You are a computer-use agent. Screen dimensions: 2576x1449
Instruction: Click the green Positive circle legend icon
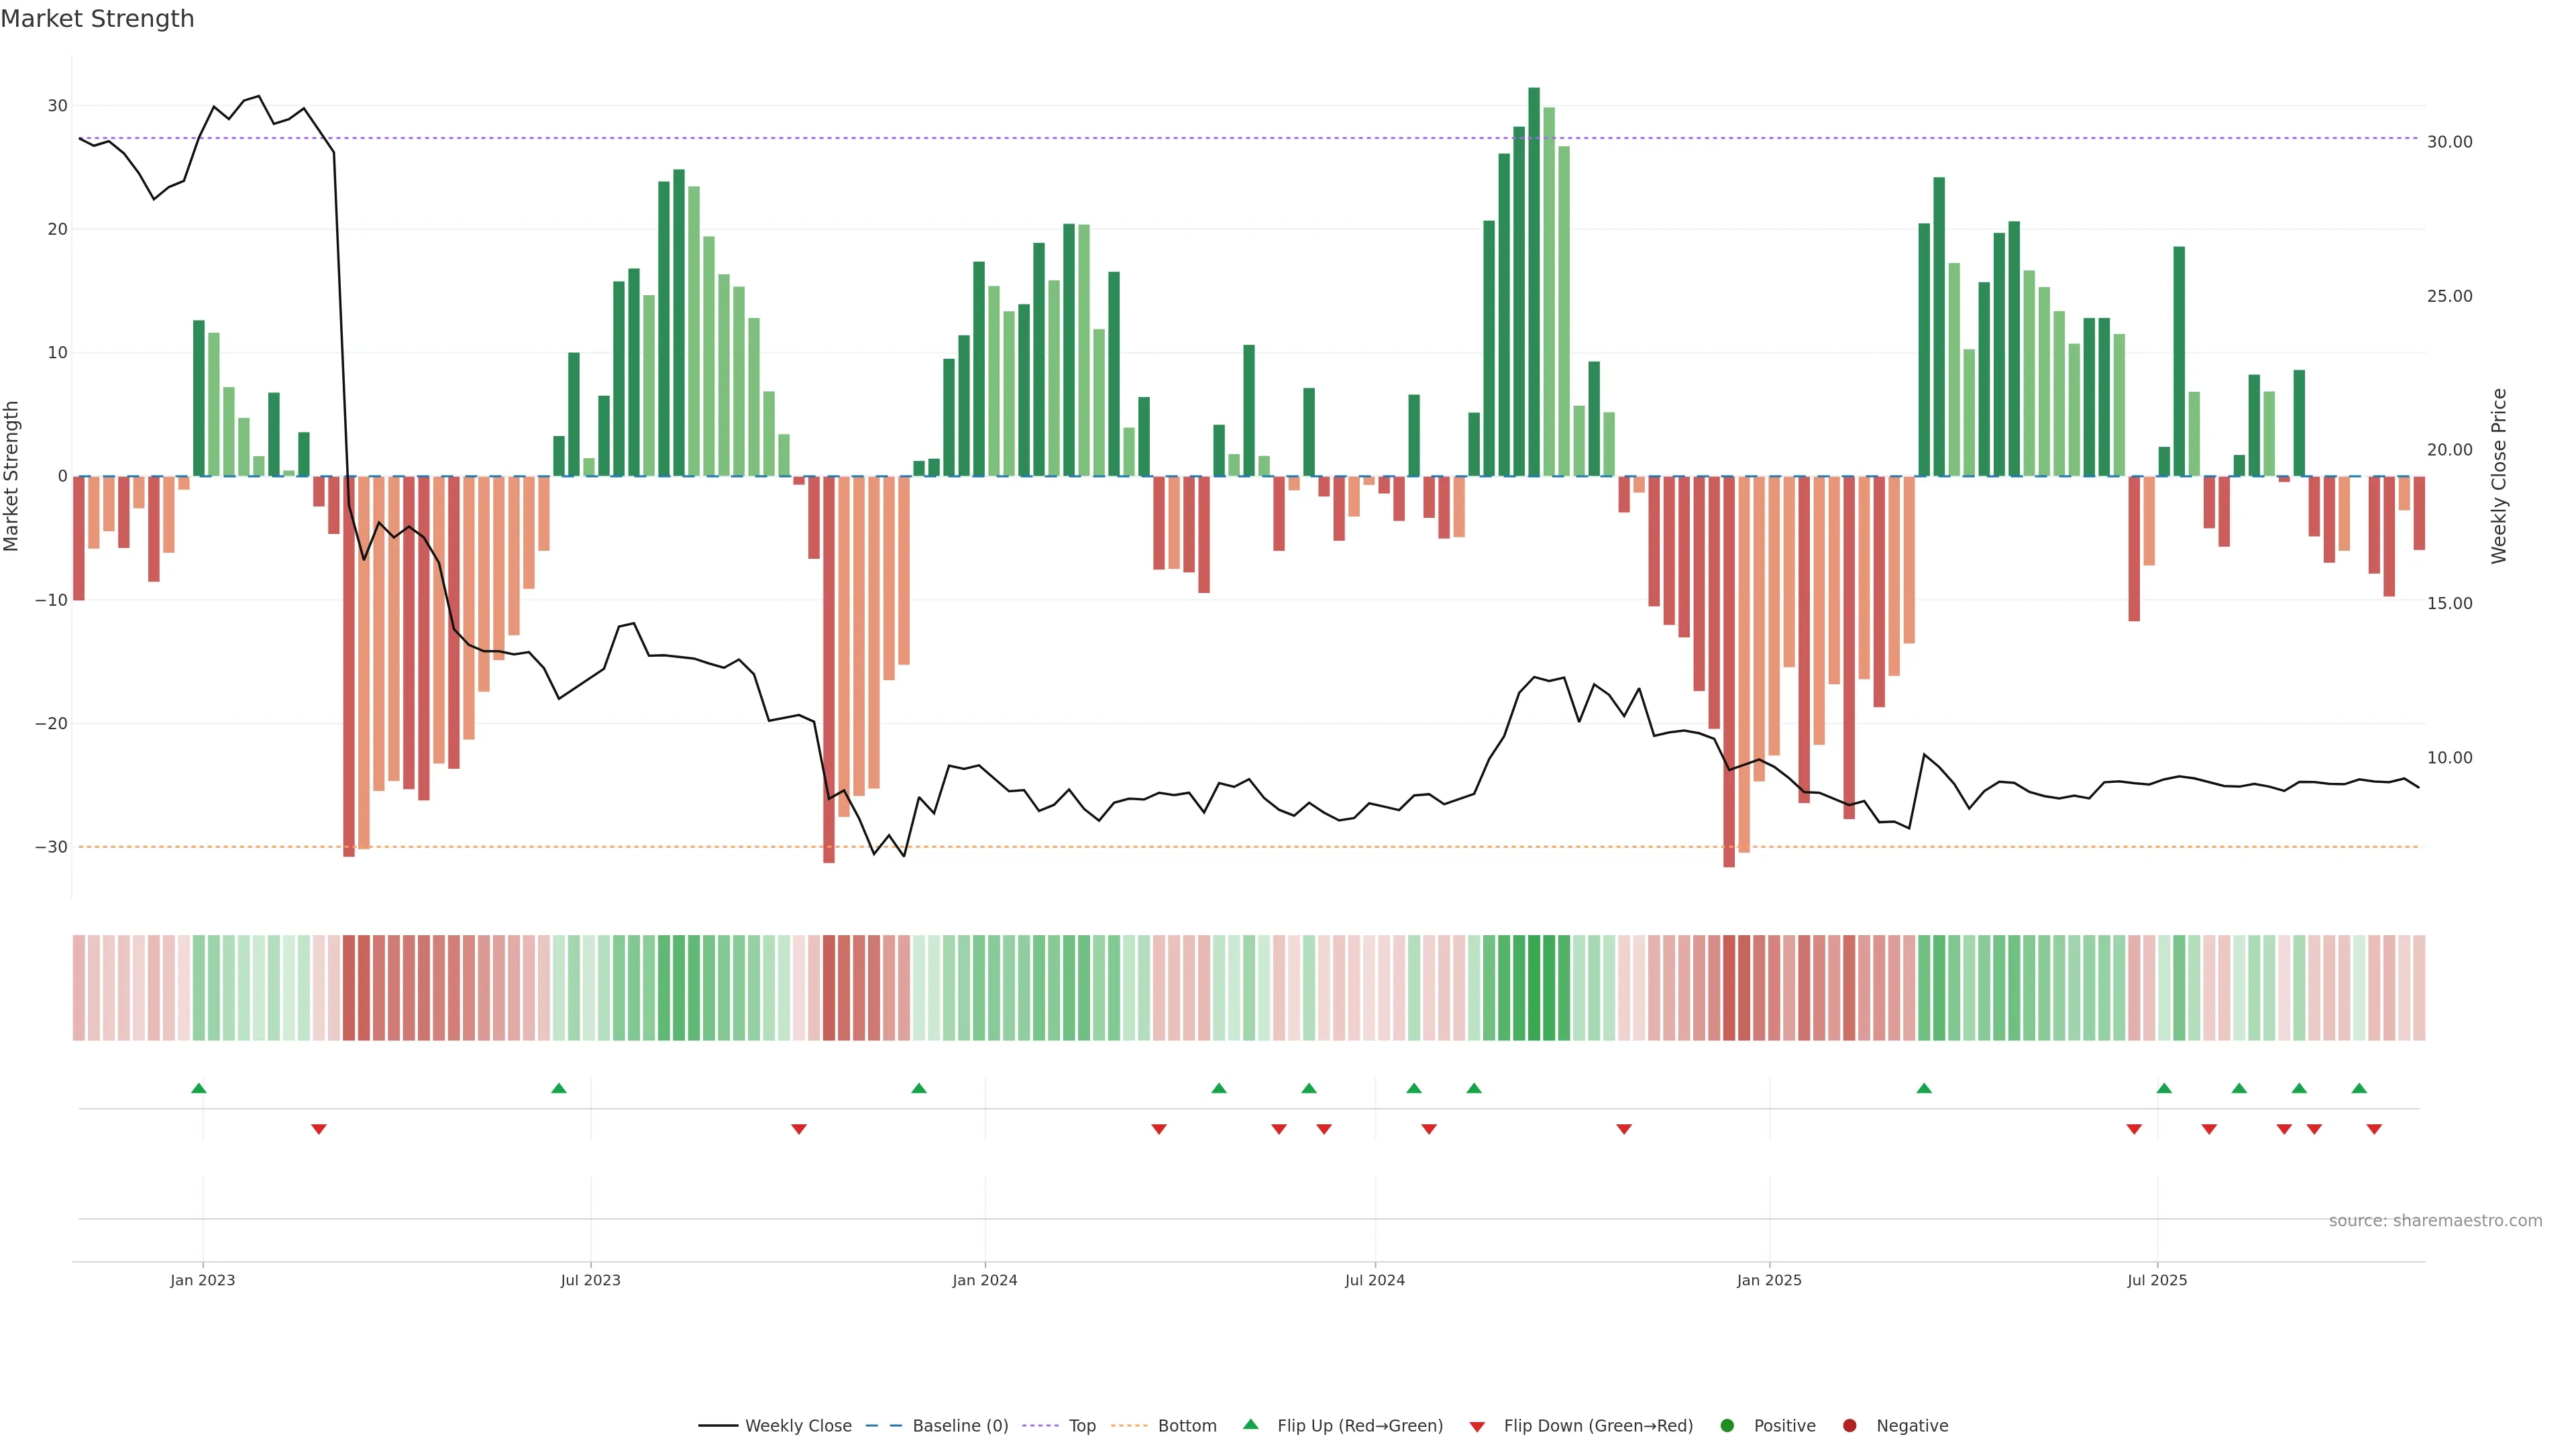point(1727,1426)
